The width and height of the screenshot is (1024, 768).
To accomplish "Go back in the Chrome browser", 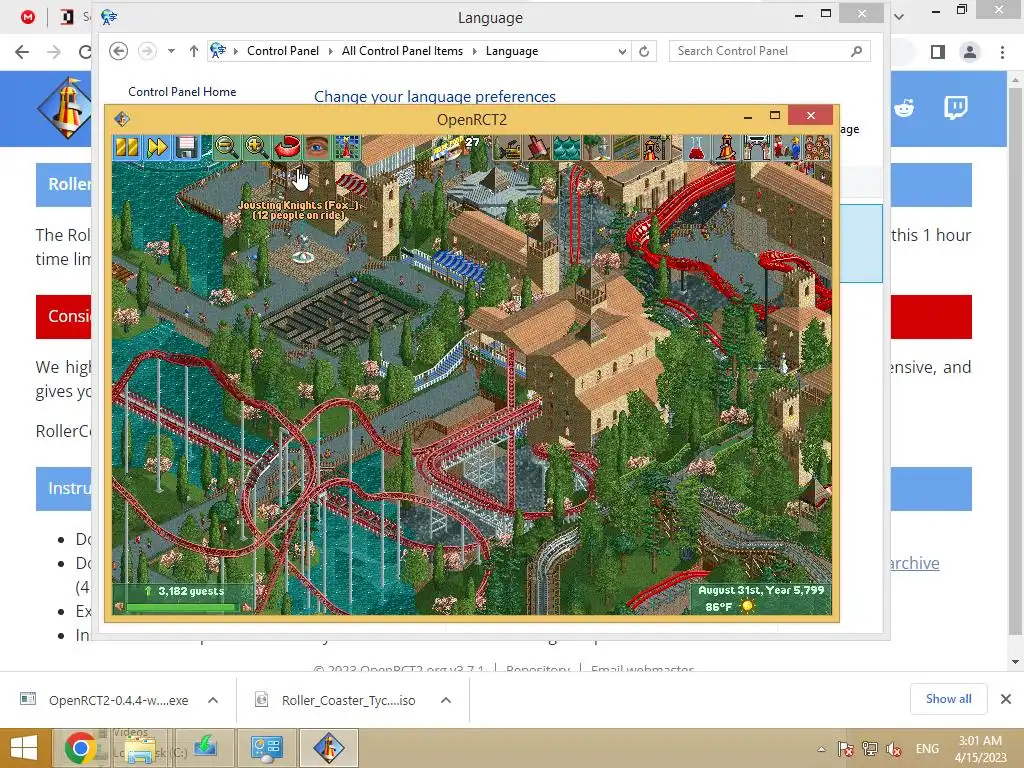I will coord(22,52).
